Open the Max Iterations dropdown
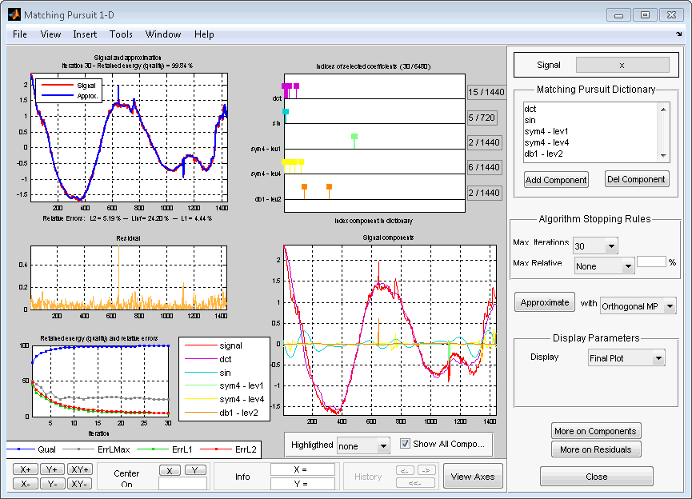692x499 pixels. [598, 245]
